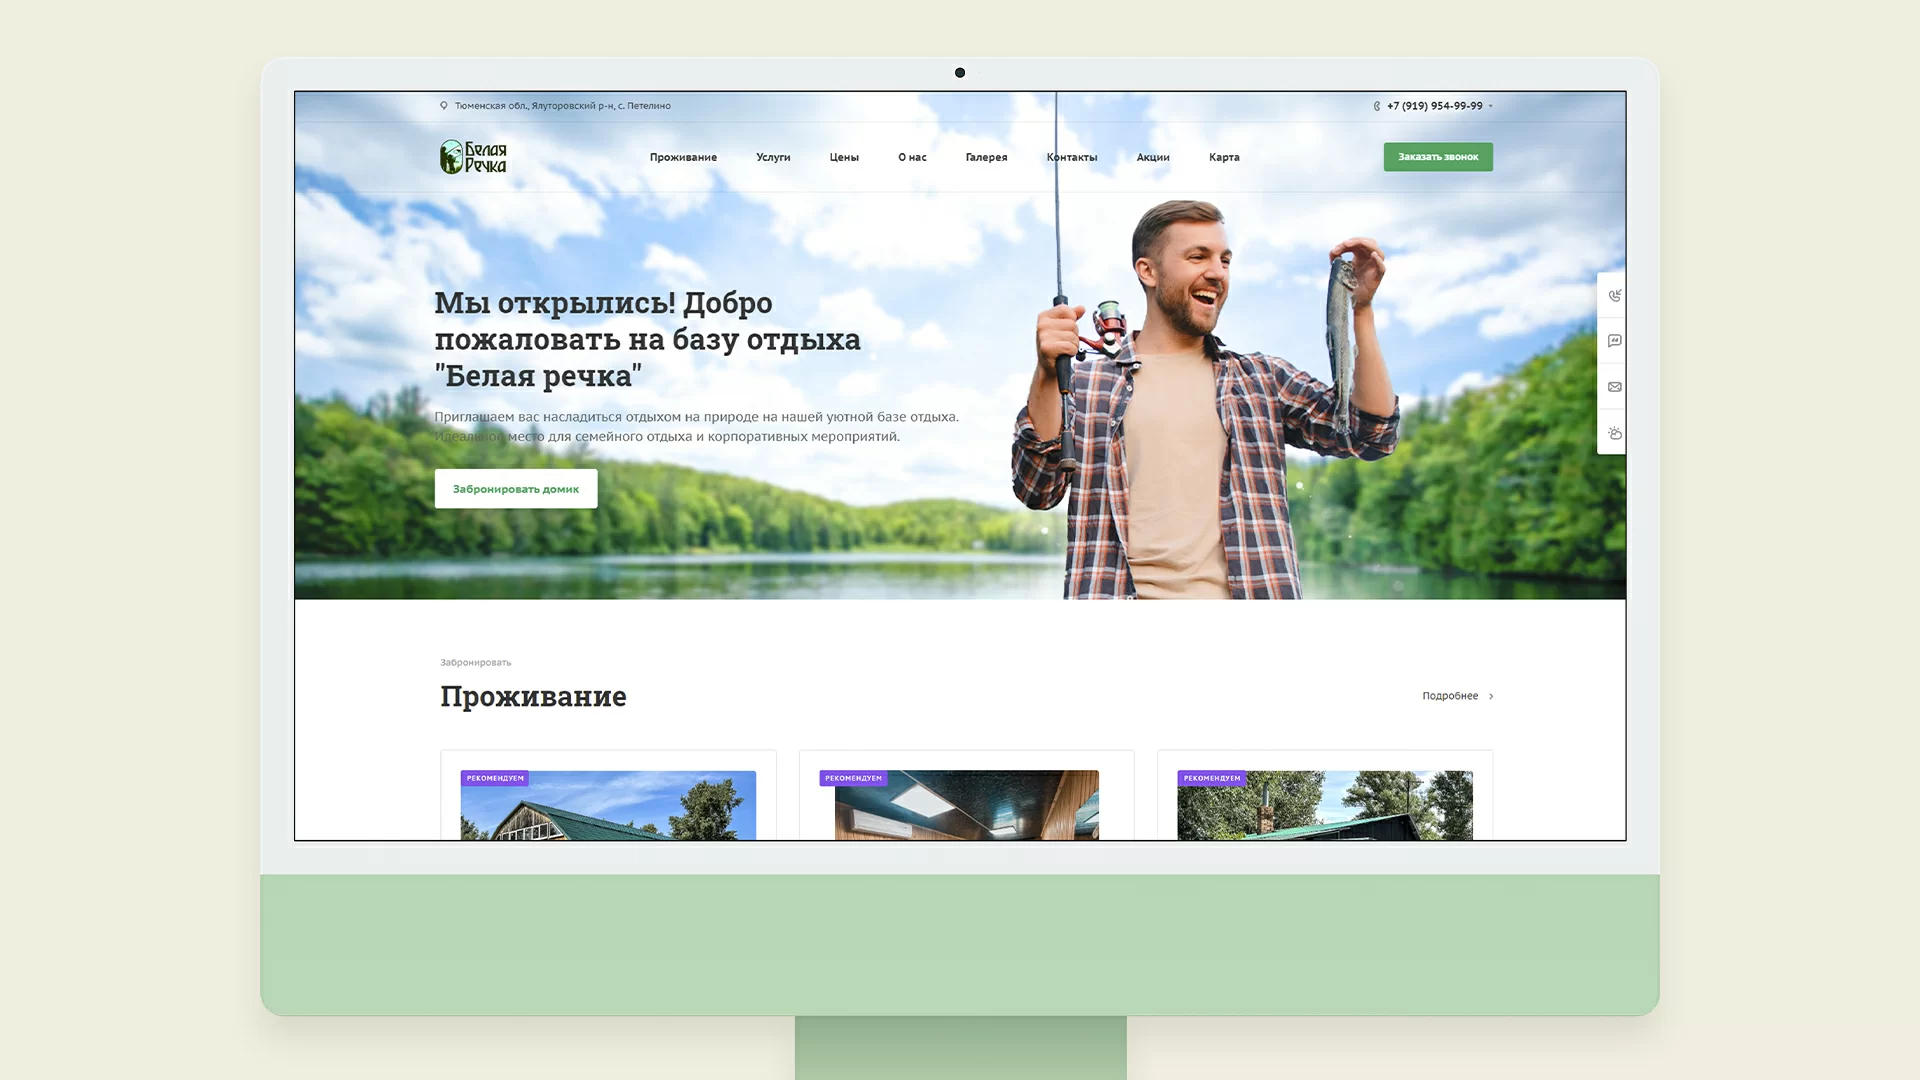Click the callback phone icon in side panel

[1614, 295]
